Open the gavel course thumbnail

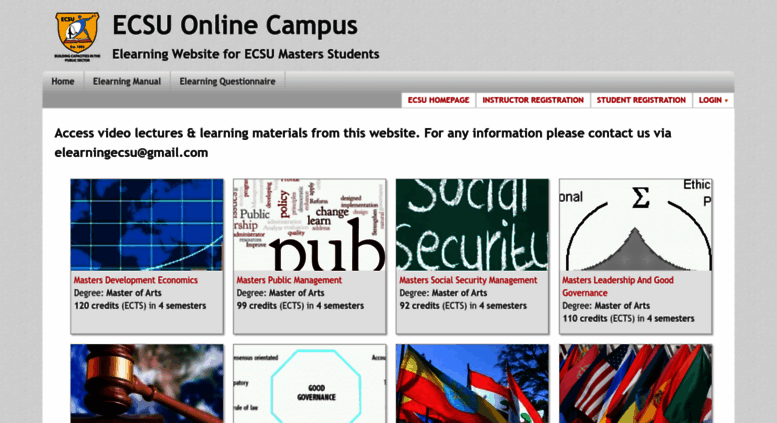click(147, 384)
